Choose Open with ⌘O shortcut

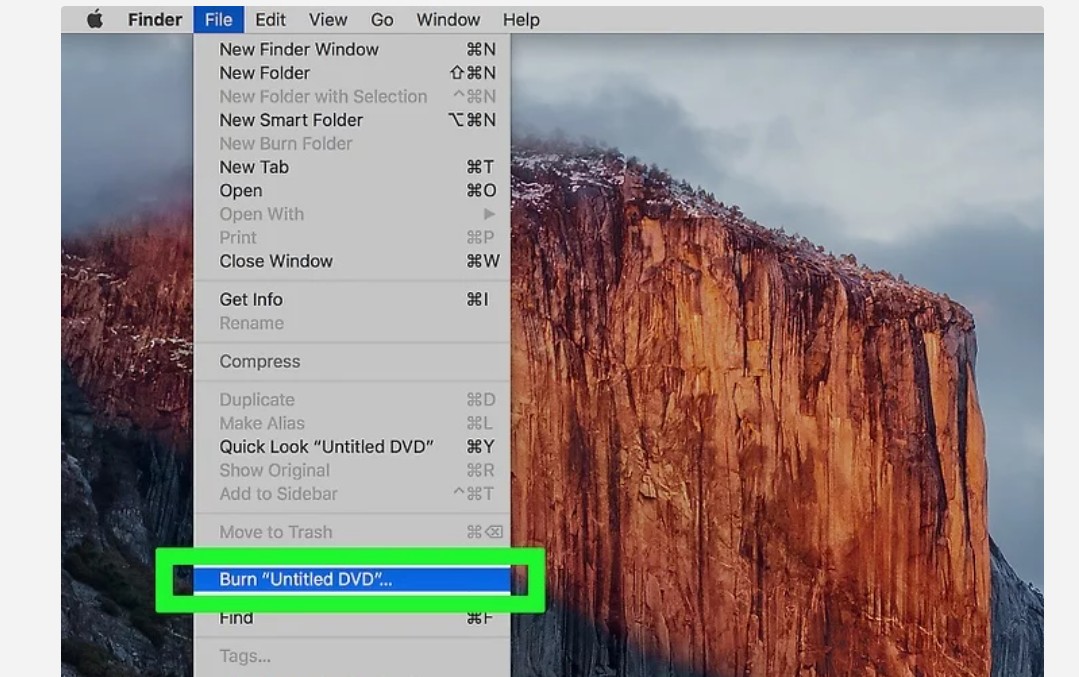click(352, 191)
